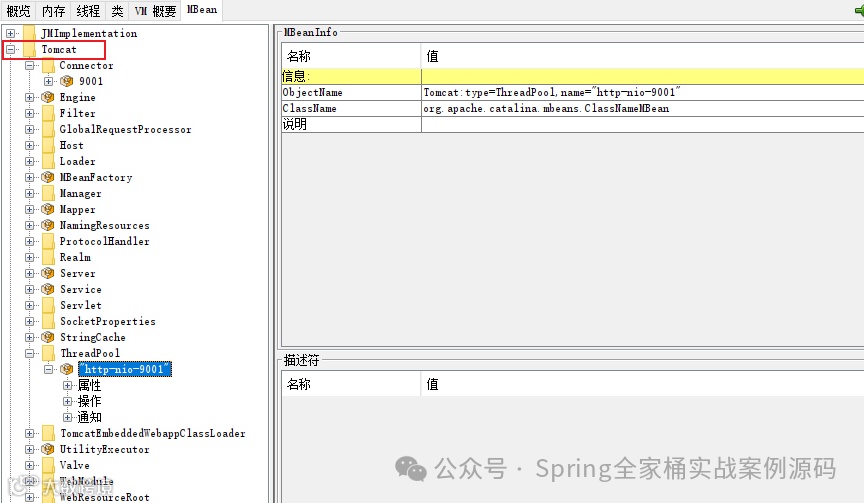
Task: Click the 名称 column header in 描述符
Action: 352,385
